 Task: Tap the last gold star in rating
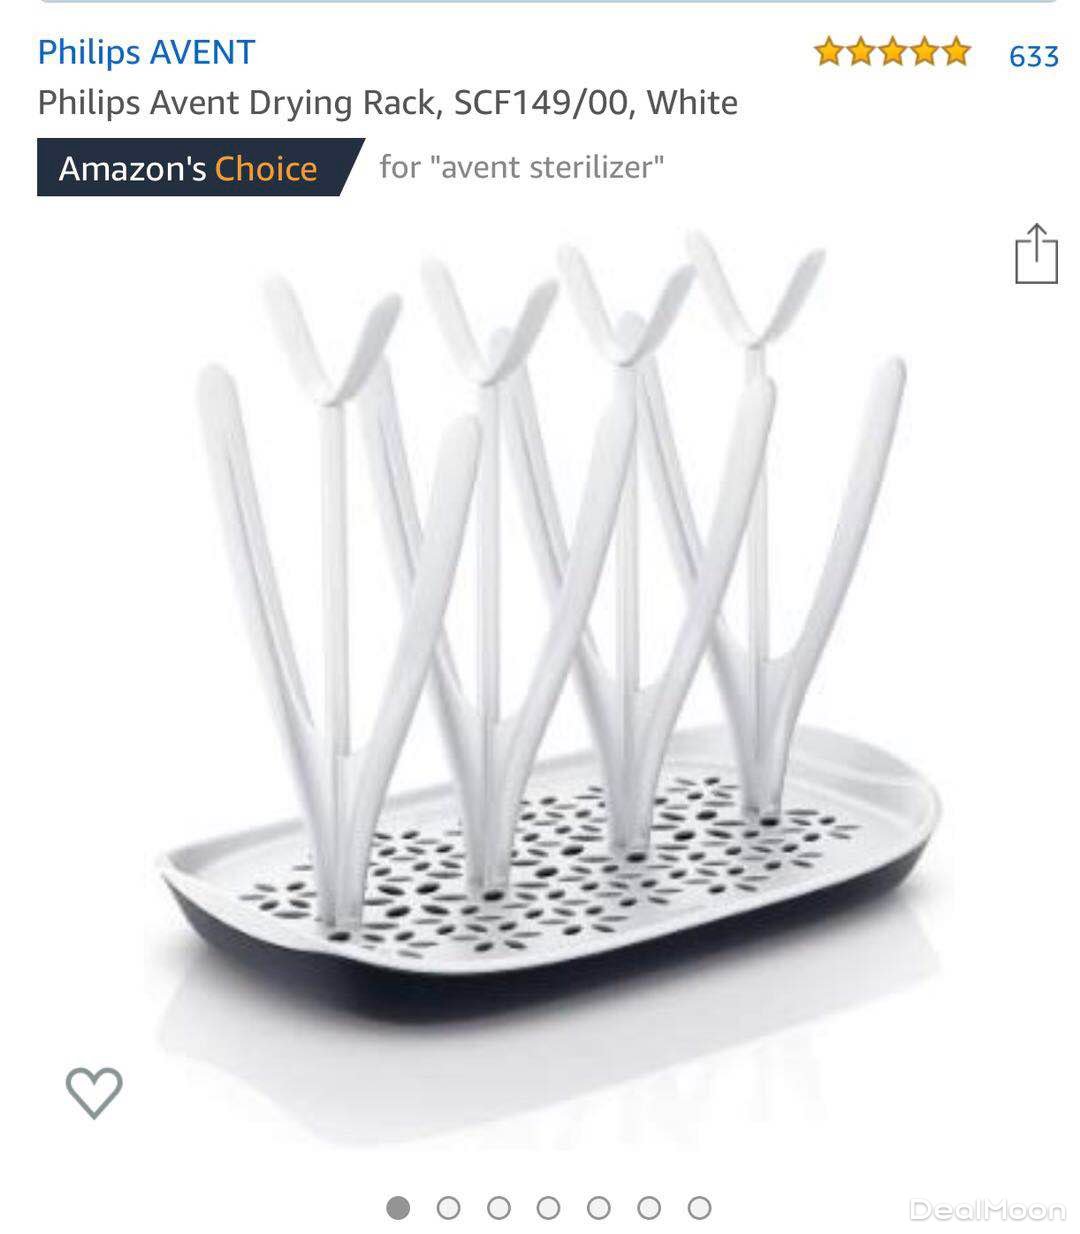click(956, 52)
